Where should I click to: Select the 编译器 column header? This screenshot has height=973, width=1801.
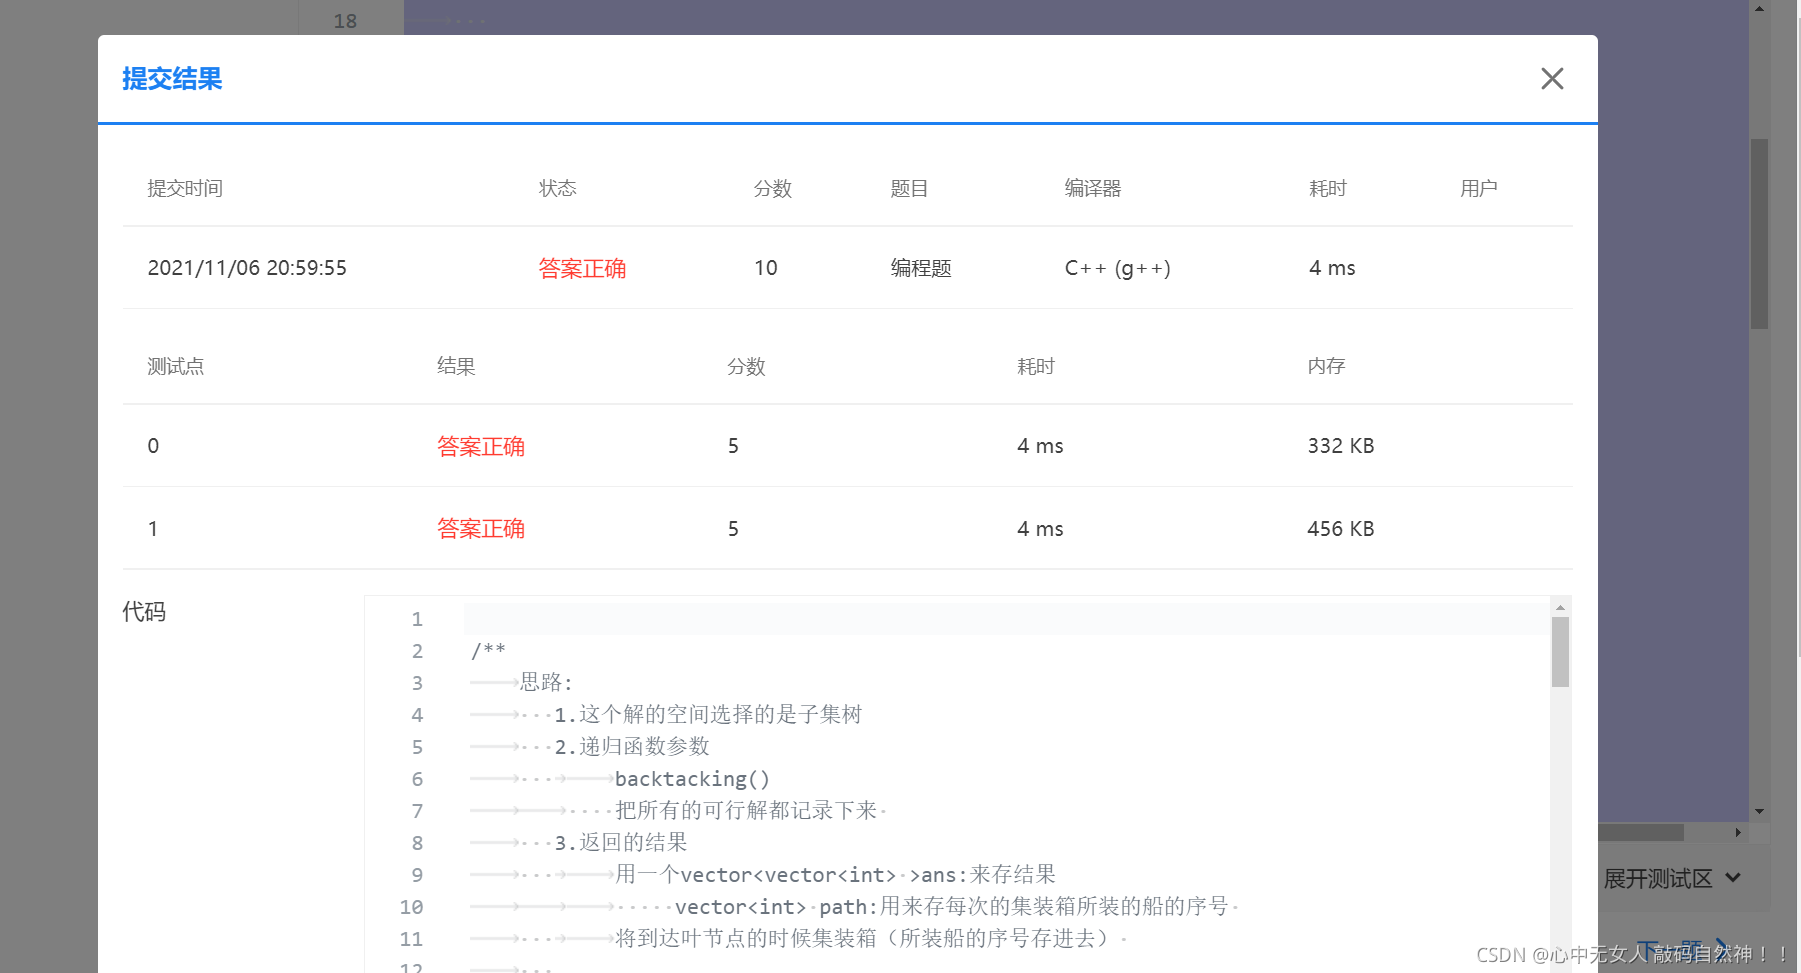click(1092, 188)
